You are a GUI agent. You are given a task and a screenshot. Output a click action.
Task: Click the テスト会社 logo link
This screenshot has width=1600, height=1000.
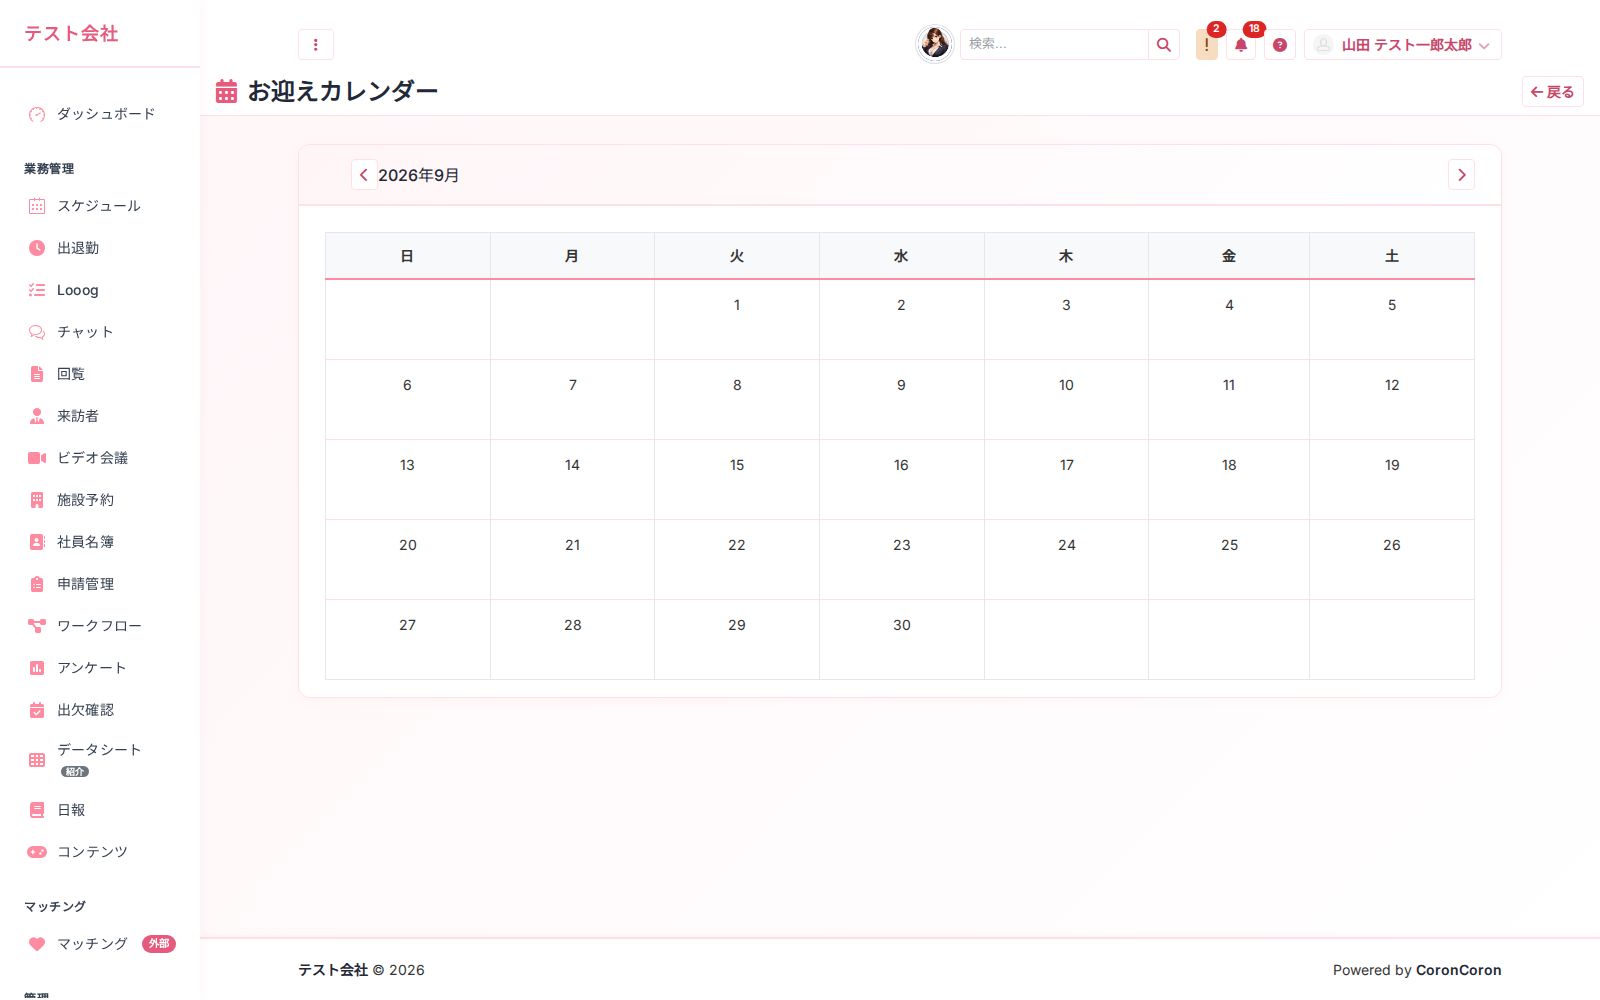(71, 34)
